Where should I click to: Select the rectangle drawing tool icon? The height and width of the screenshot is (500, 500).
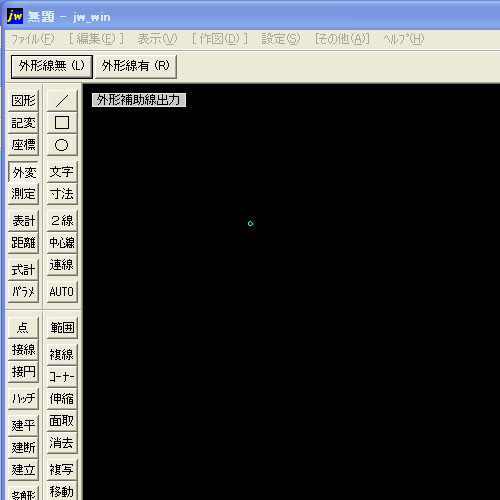point(62,123)
